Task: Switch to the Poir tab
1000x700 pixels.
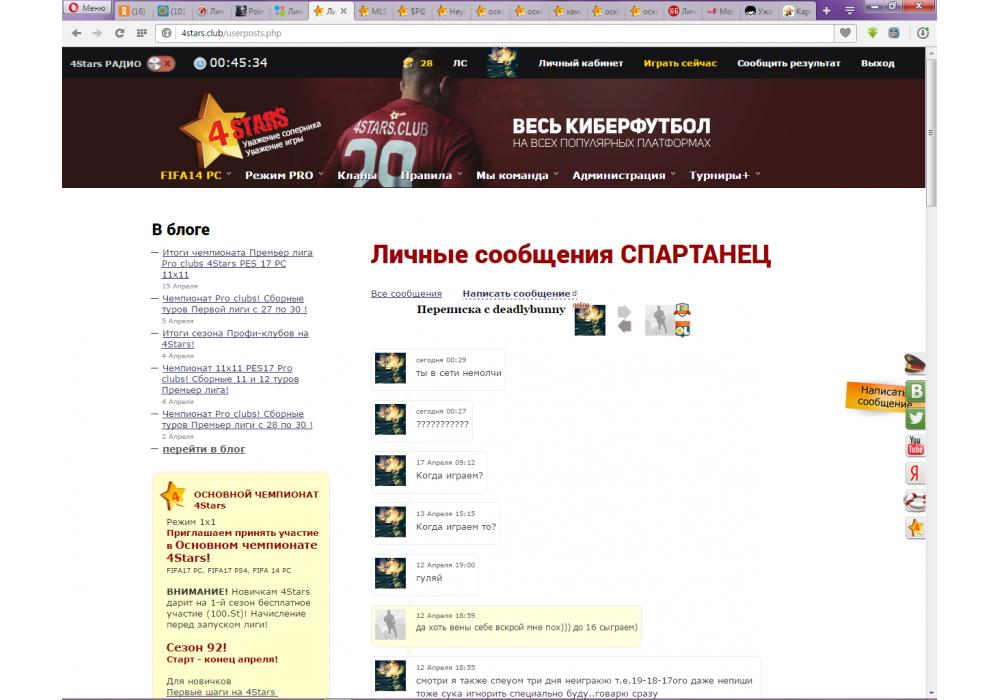Action: click(x=249, y=11)
